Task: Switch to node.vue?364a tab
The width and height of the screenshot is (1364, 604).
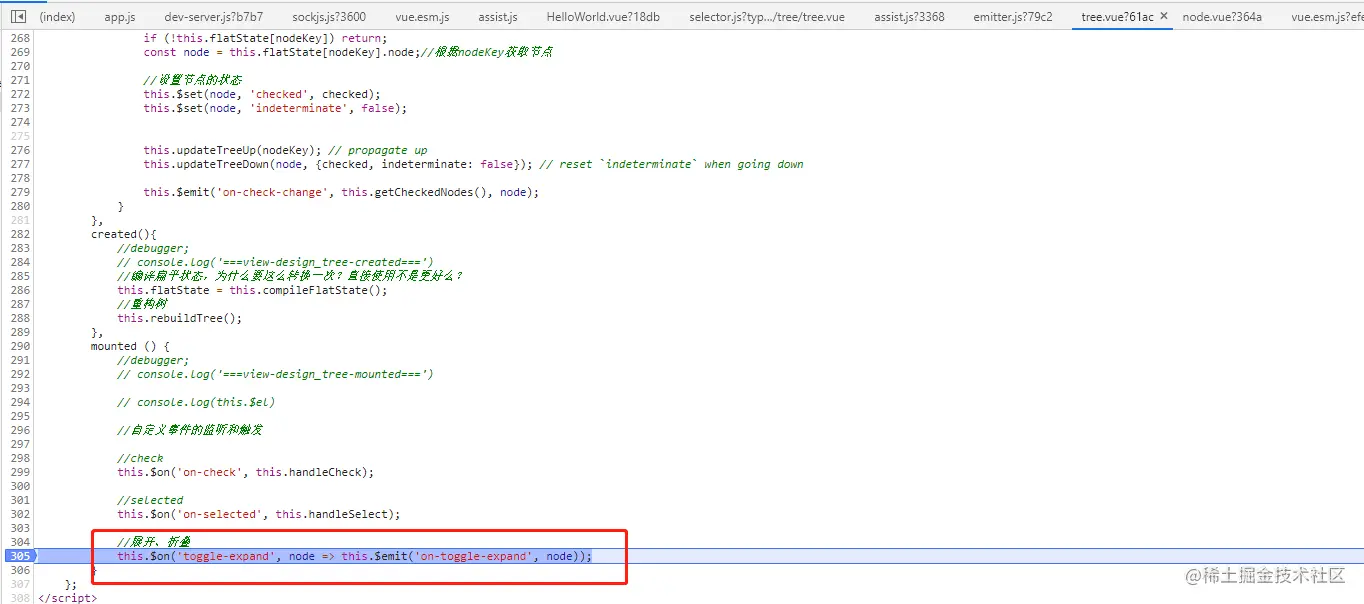Action: [x=1222, y=17]
